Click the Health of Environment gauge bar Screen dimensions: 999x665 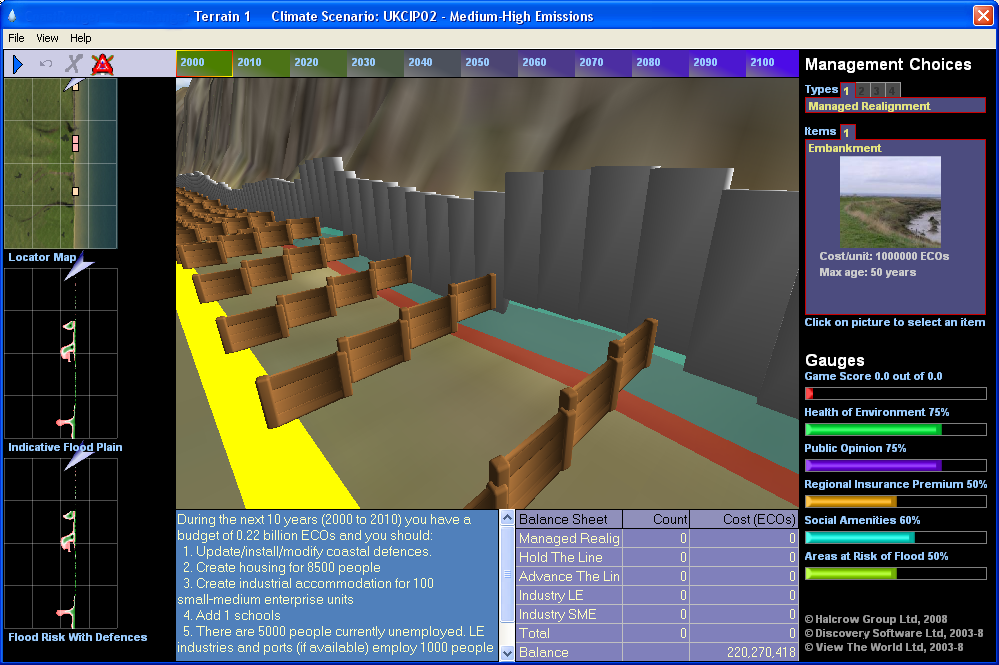(x=895, y=429)
